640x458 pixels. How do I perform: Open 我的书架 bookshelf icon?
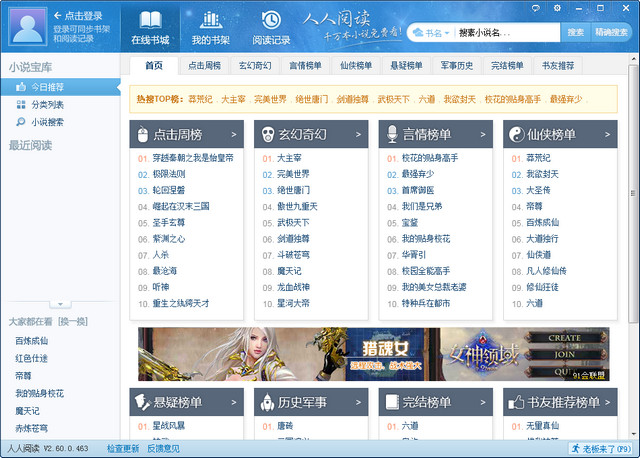coord(211,28)
